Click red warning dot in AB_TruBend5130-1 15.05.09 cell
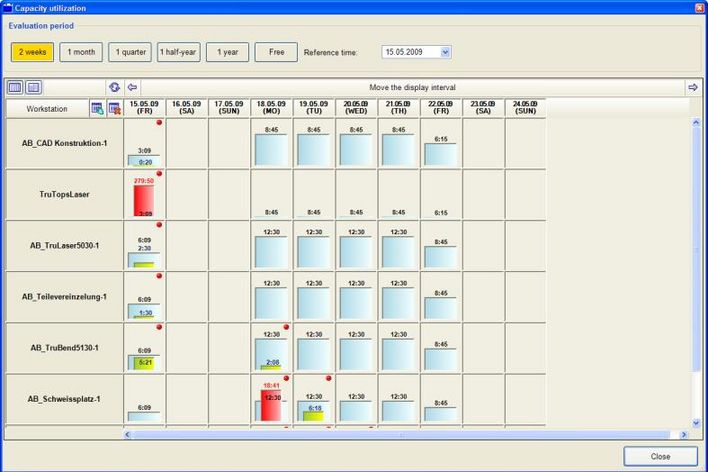708x472 pixels. (x=159, y=327)
